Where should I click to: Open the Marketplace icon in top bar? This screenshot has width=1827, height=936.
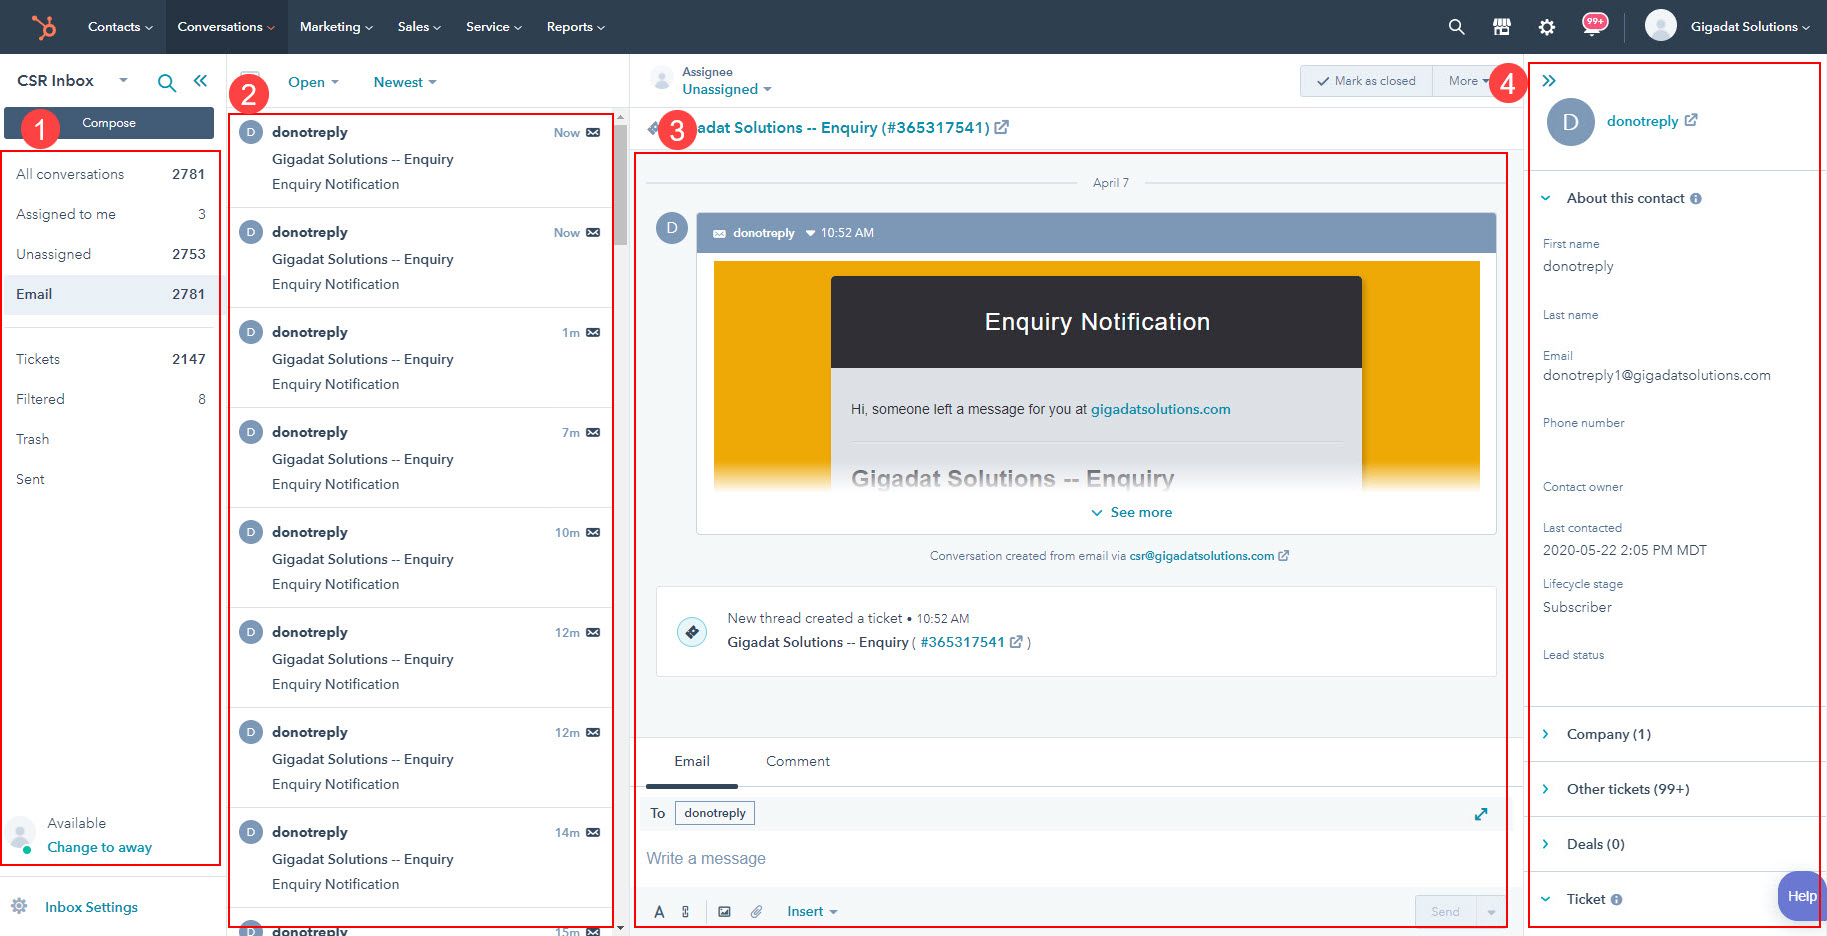click(1502, 27)
